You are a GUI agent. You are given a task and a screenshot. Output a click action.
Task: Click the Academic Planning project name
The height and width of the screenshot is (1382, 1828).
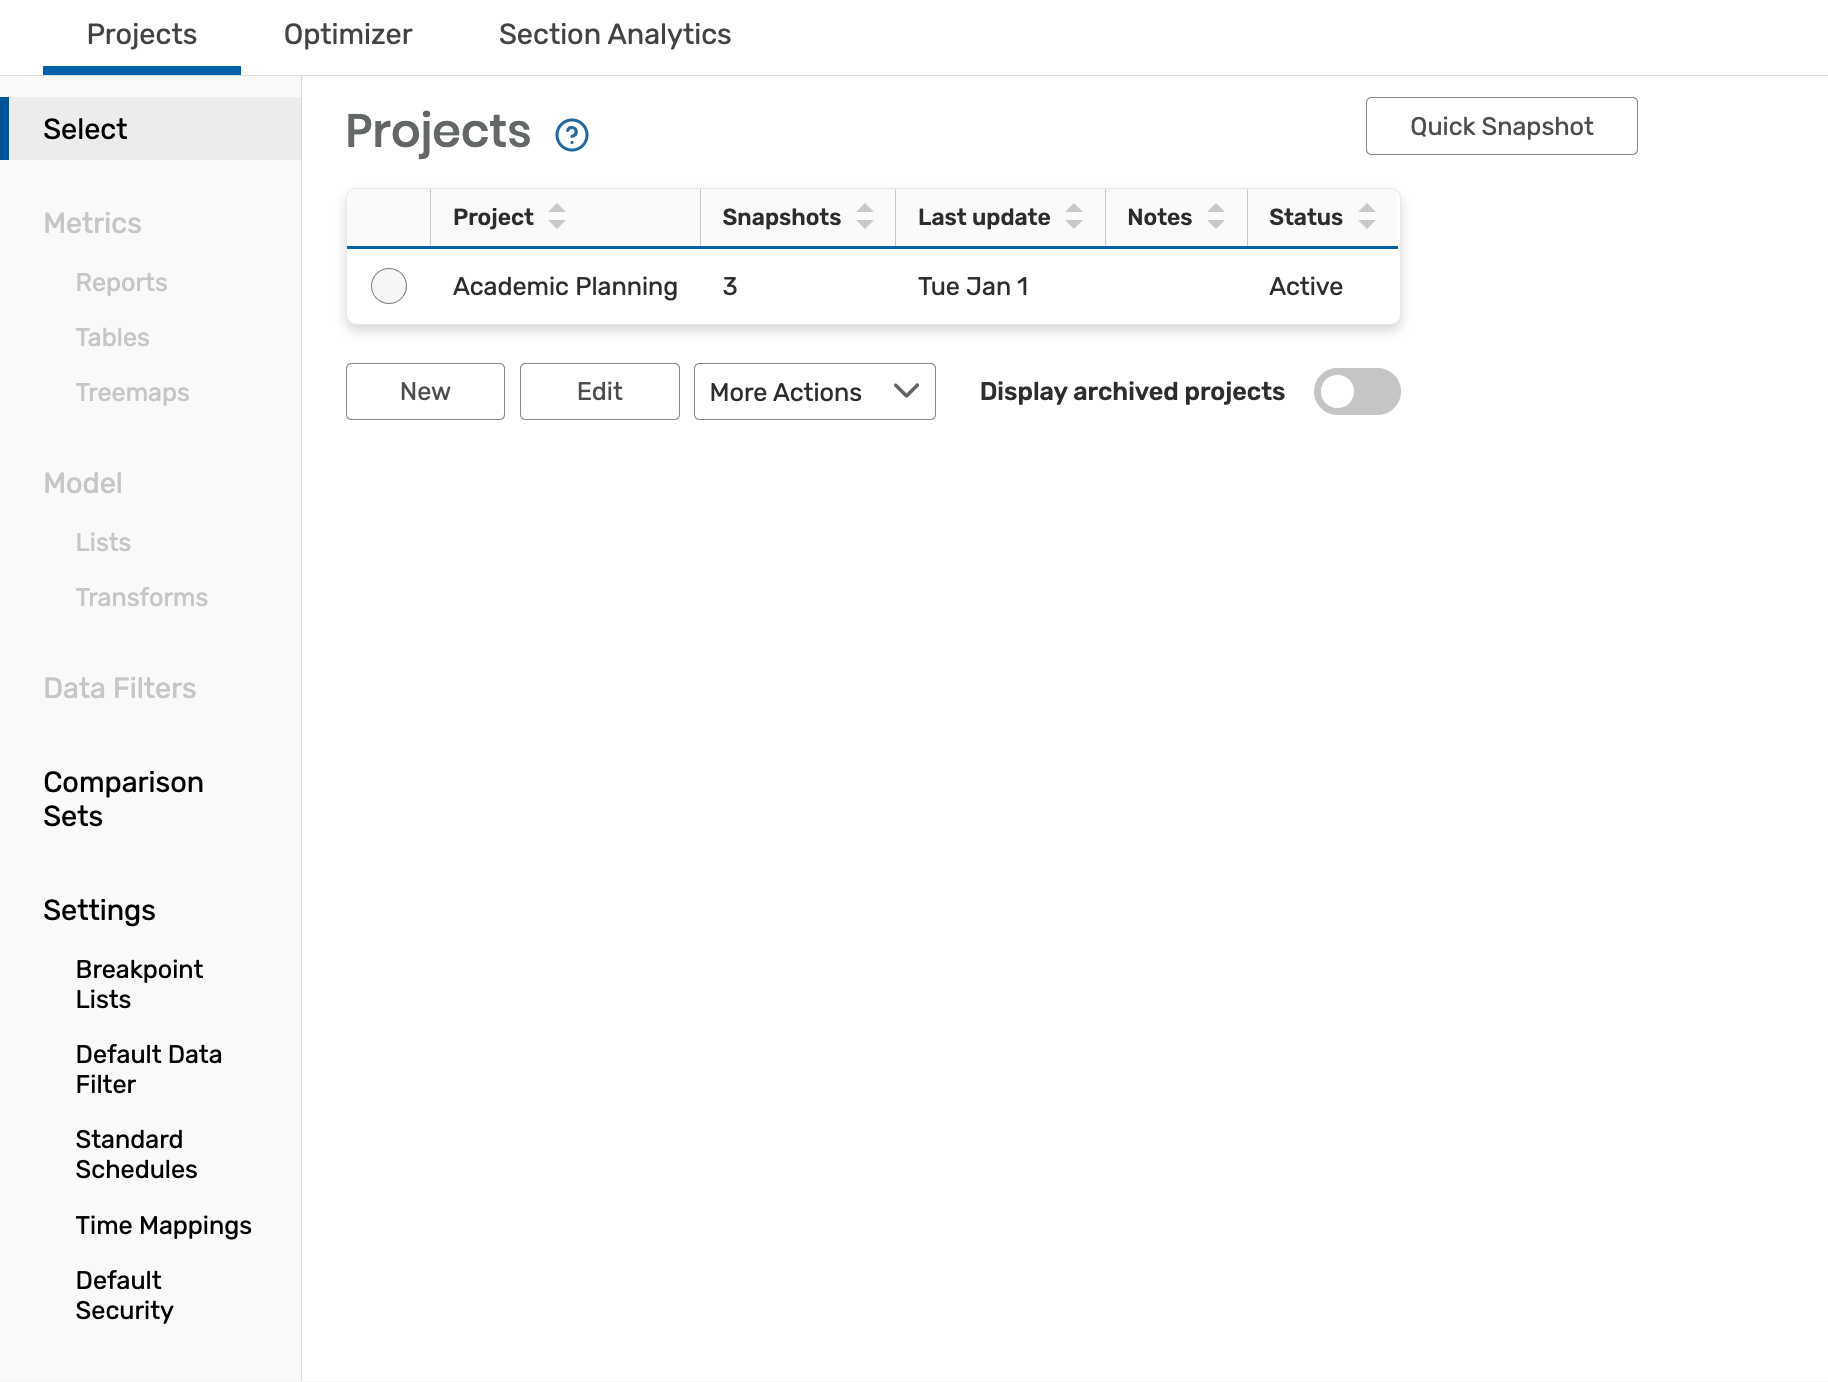(x=565, y=286)
